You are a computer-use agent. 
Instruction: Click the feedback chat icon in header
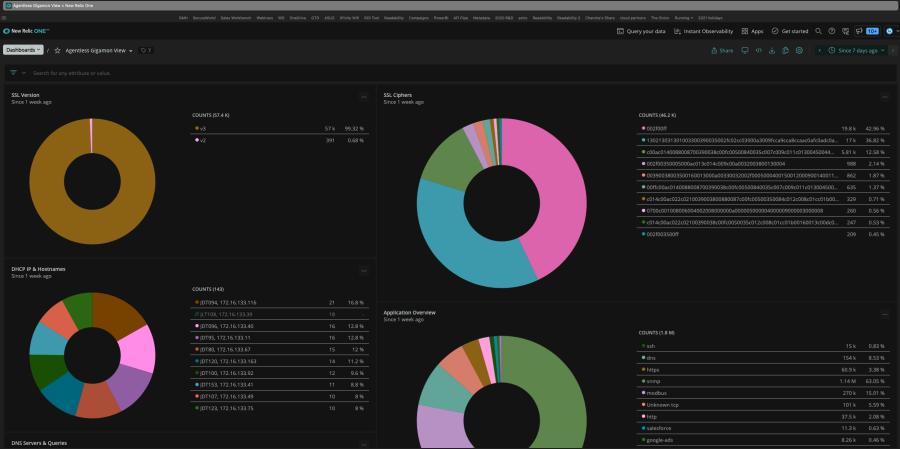click(x=845, y=31)
